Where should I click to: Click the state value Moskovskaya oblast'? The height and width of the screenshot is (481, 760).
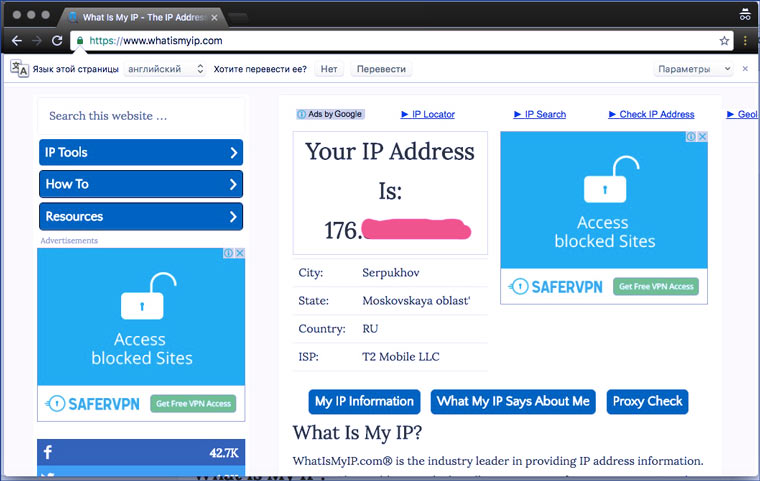coord(416,301)
